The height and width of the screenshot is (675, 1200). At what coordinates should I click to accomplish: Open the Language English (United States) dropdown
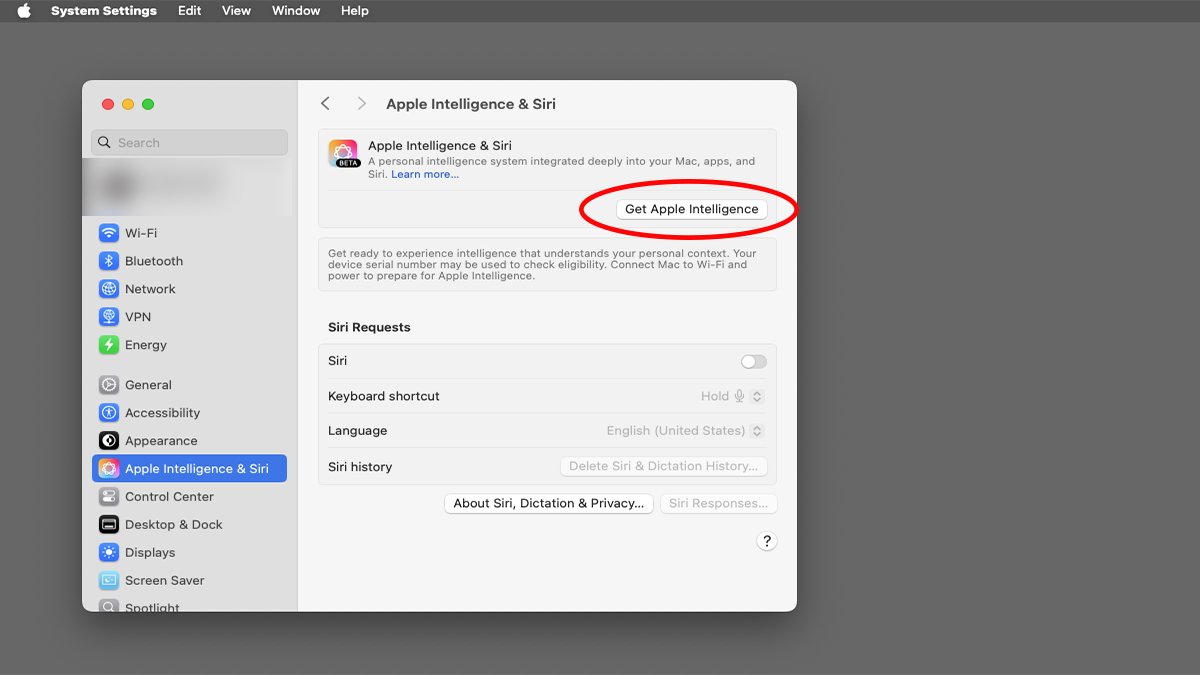(685, 431)
